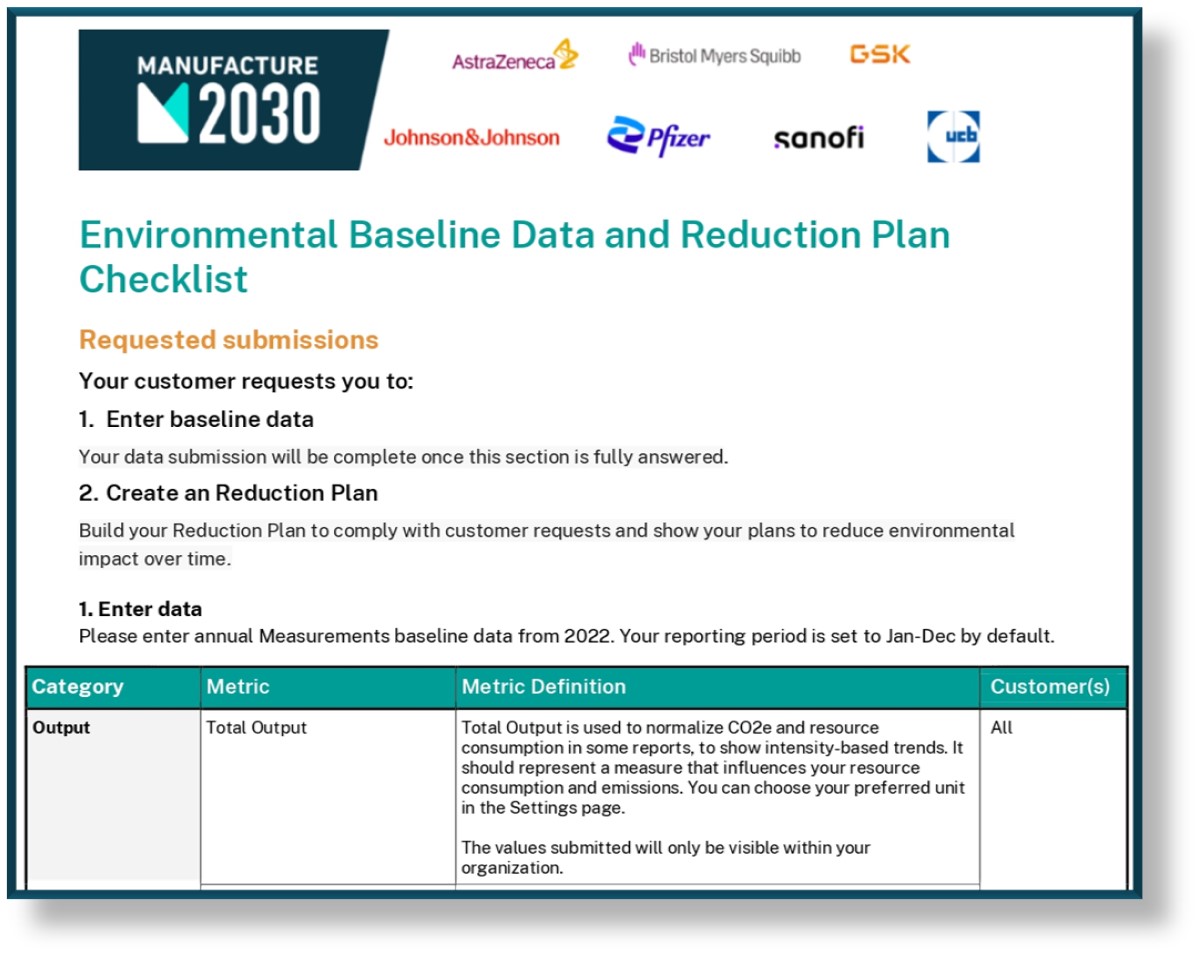Select the document title 'Environmental Baseline Data and Reduction Plan Checklist'
Screen dimensions: 1202x959
(x=514, y=256)
